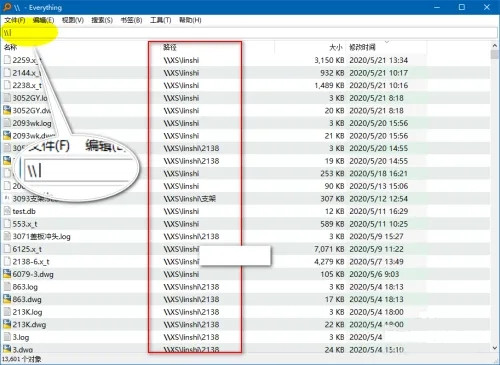Click the size value 1,489 KB

pyautogui.click(x=329, y=85)
